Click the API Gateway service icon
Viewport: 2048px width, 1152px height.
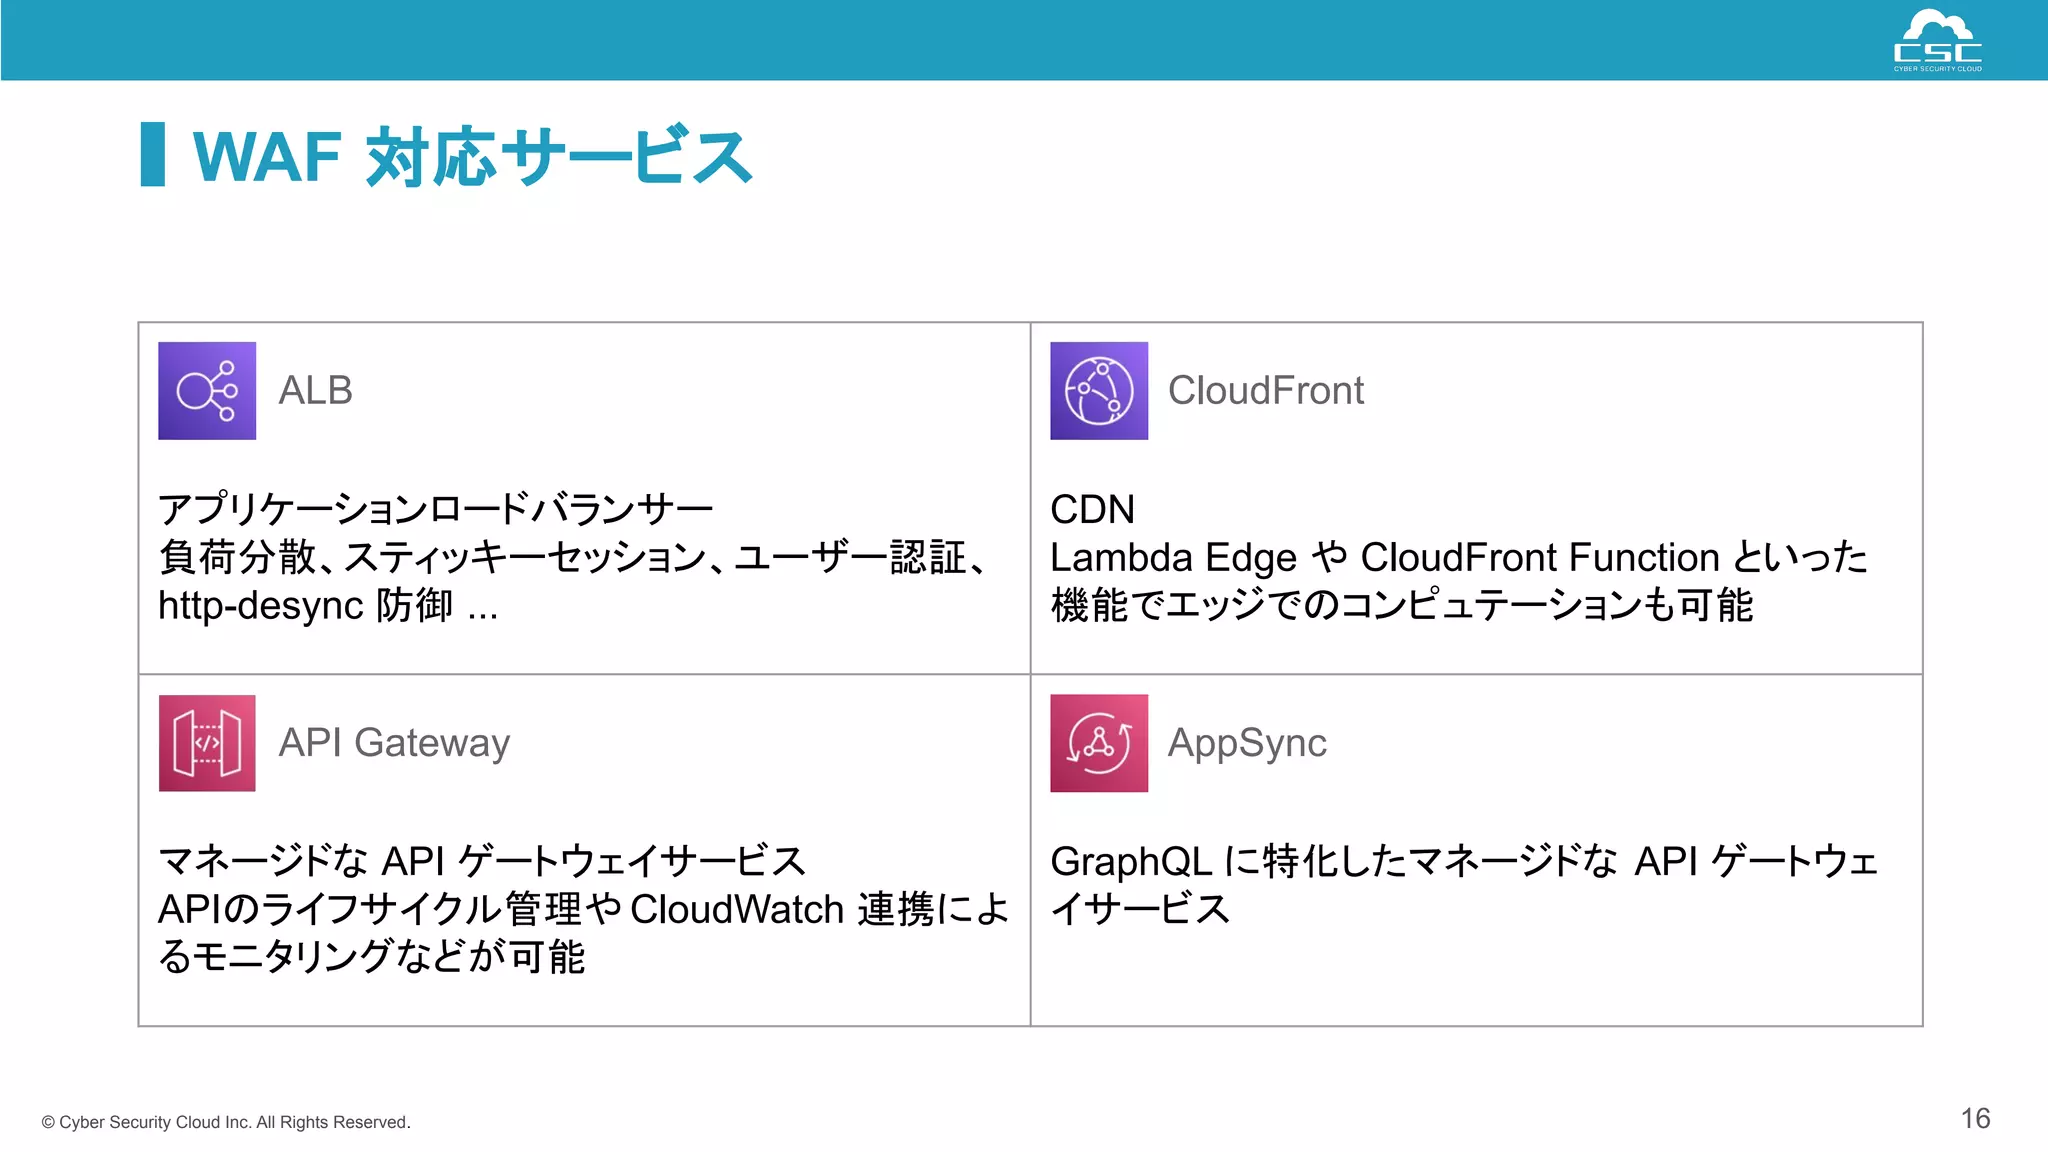(207, 743)
